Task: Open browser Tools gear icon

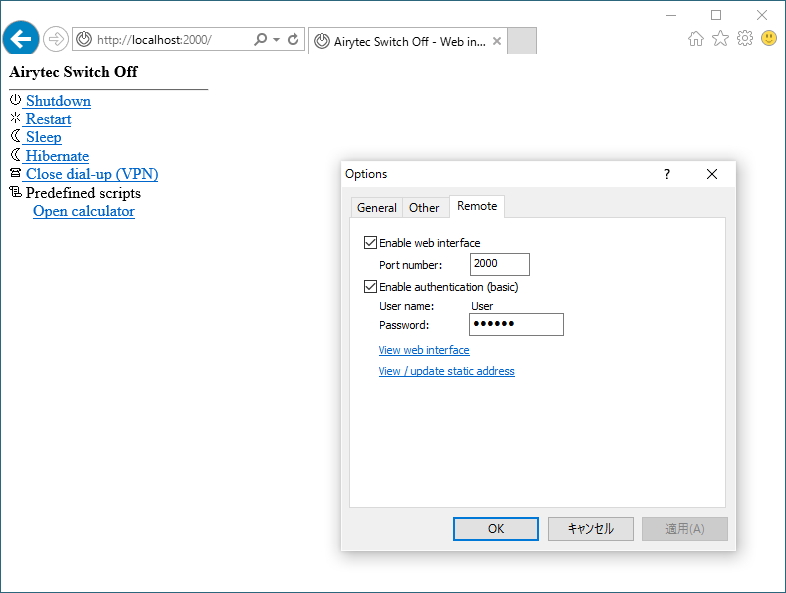Action: (x=745, y=38)
